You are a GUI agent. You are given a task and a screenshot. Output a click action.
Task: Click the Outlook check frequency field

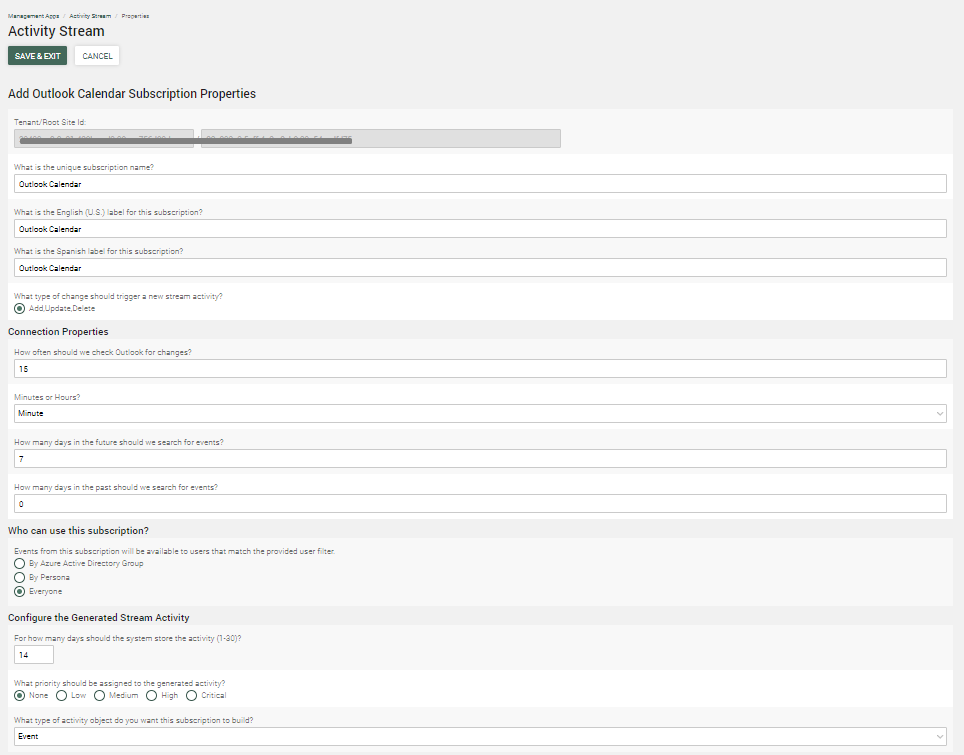(480, 369)
